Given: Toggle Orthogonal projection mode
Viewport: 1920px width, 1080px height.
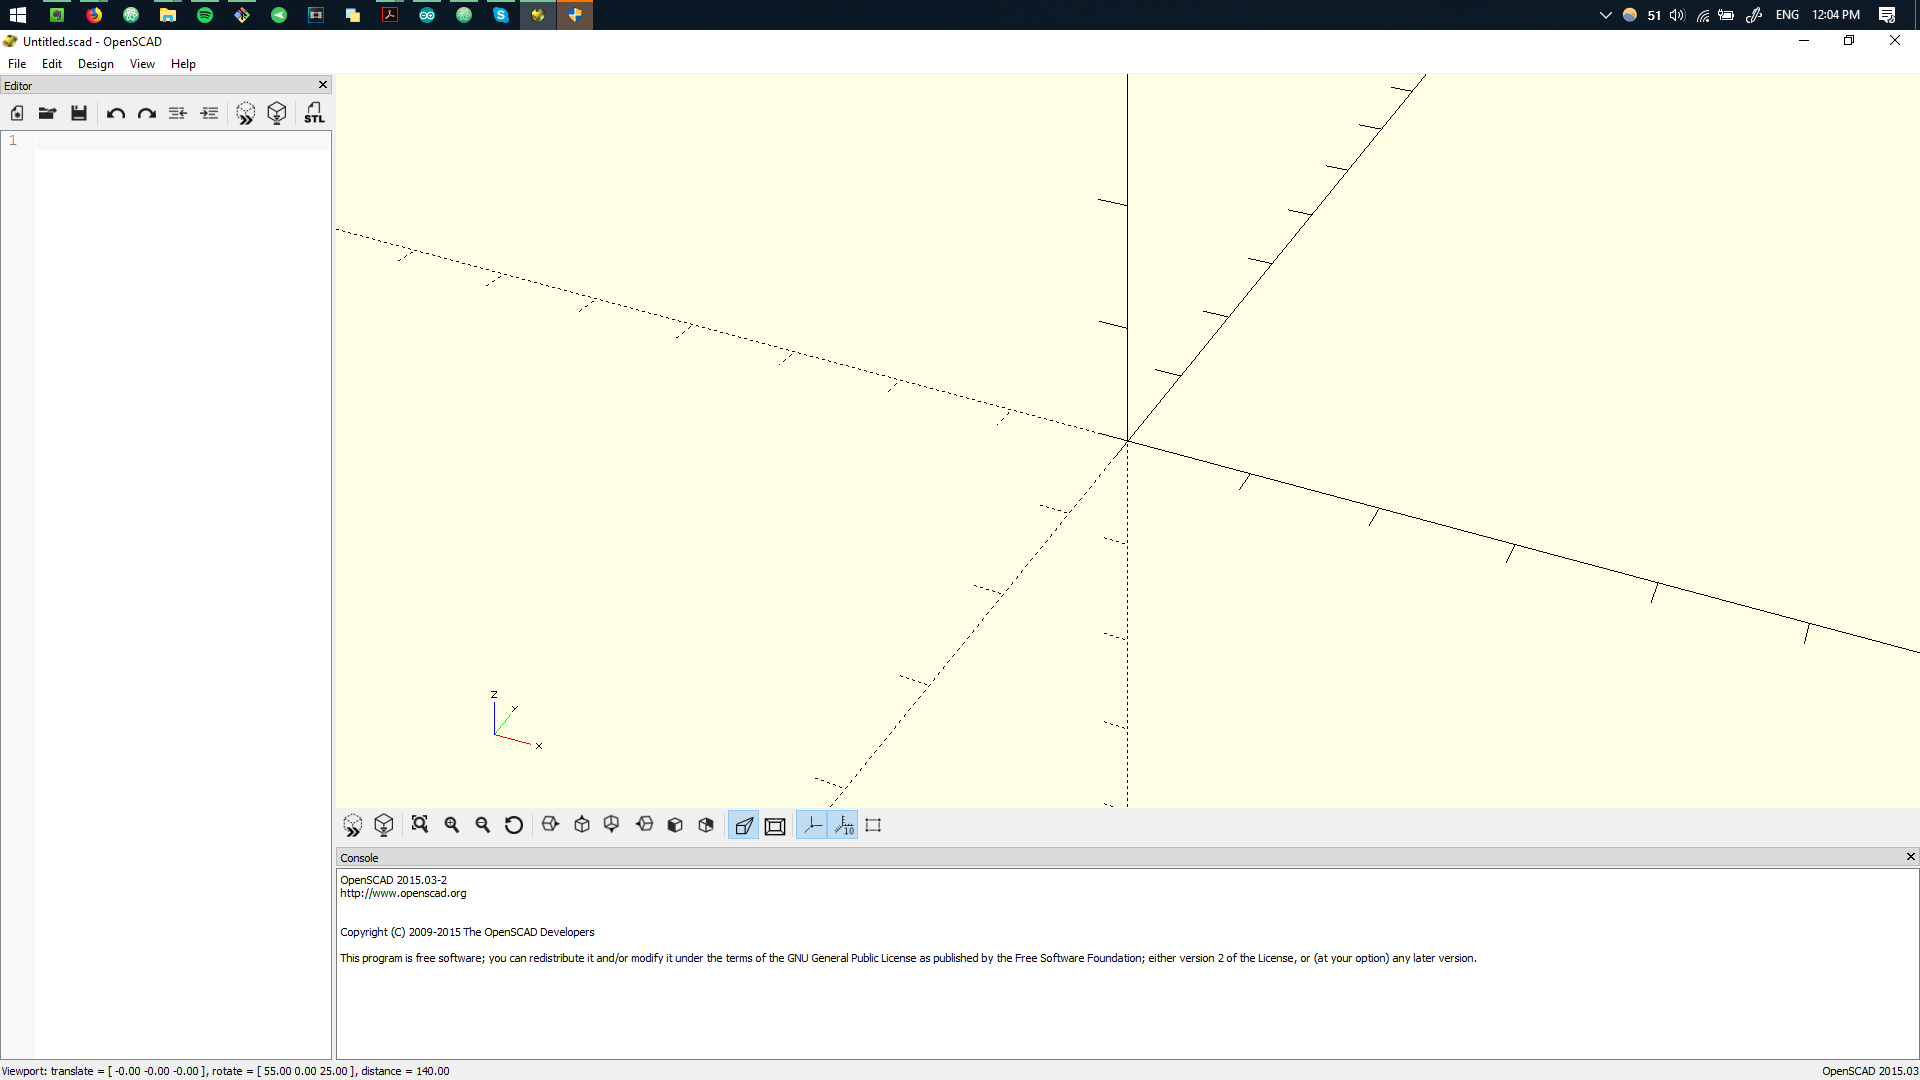Looking at the screenshot, I should click(x=775, y=825).
